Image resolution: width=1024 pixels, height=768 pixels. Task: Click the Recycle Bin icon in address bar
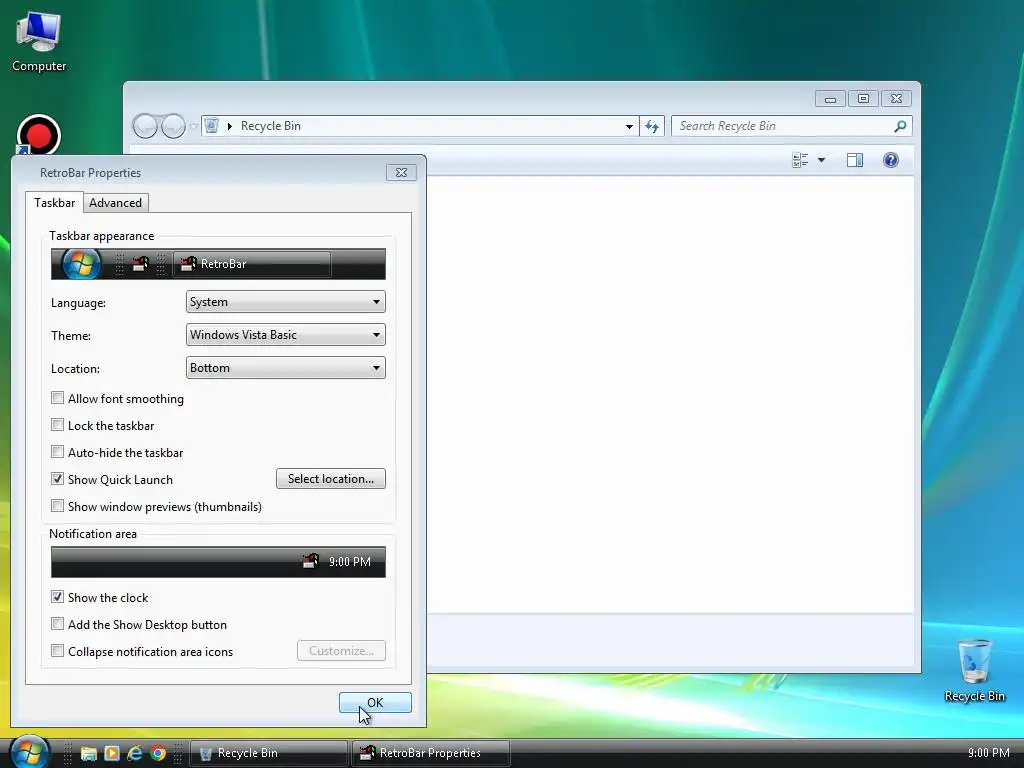click(x=212, y=125)
